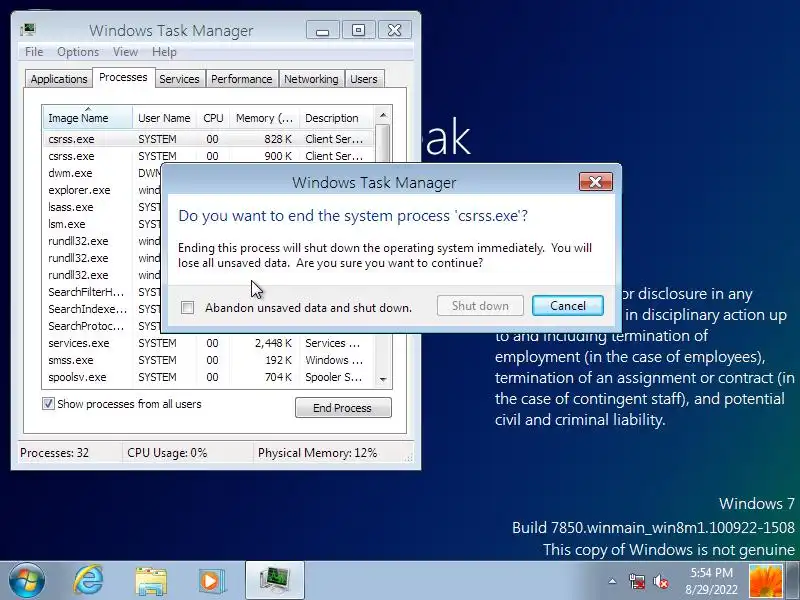Open the File menu
The image size is (800, 600).
(34, 52)
